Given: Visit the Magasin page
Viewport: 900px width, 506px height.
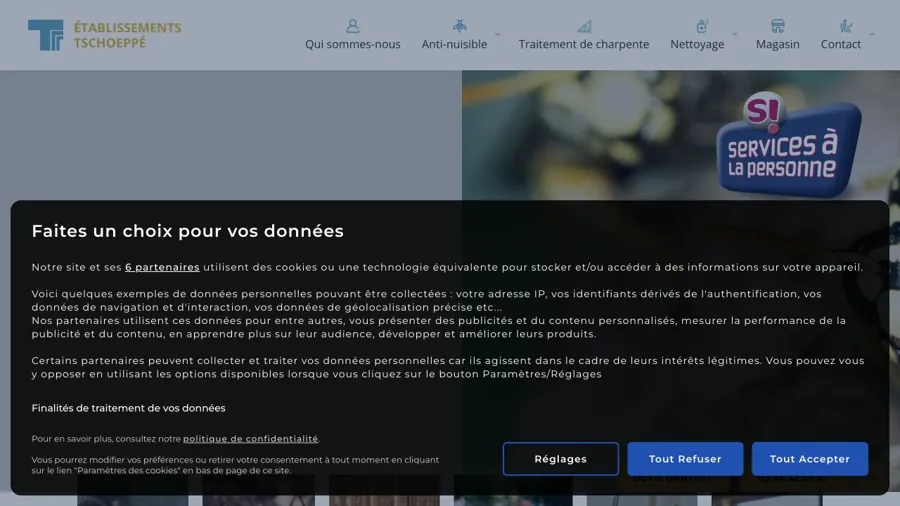Looking at the screenshot, I should tap(777, 44).
